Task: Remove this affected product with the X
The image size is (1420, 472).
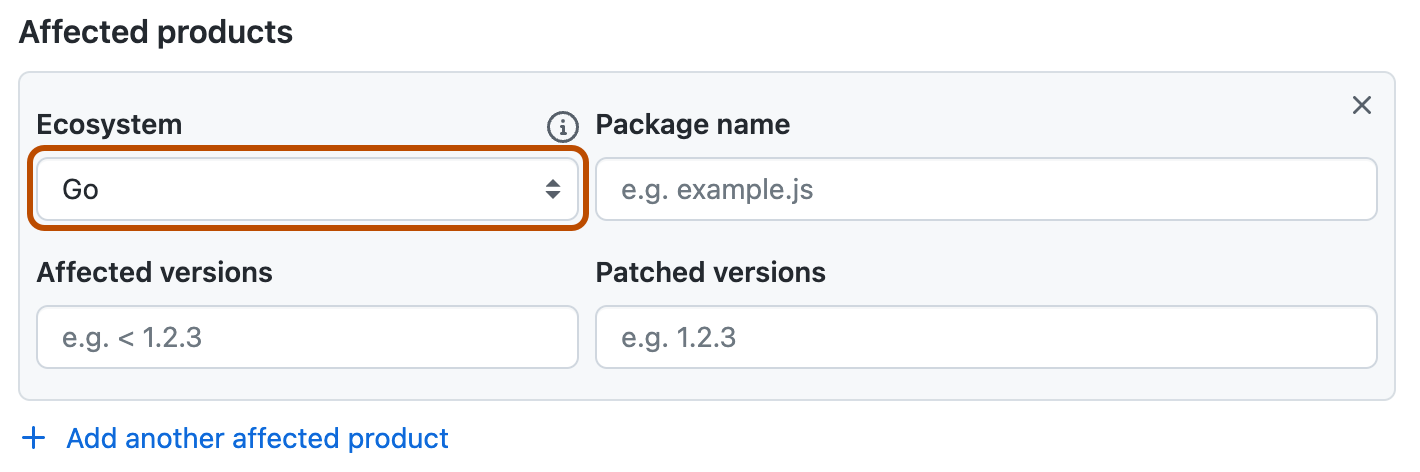Action: pos(1361,105)
